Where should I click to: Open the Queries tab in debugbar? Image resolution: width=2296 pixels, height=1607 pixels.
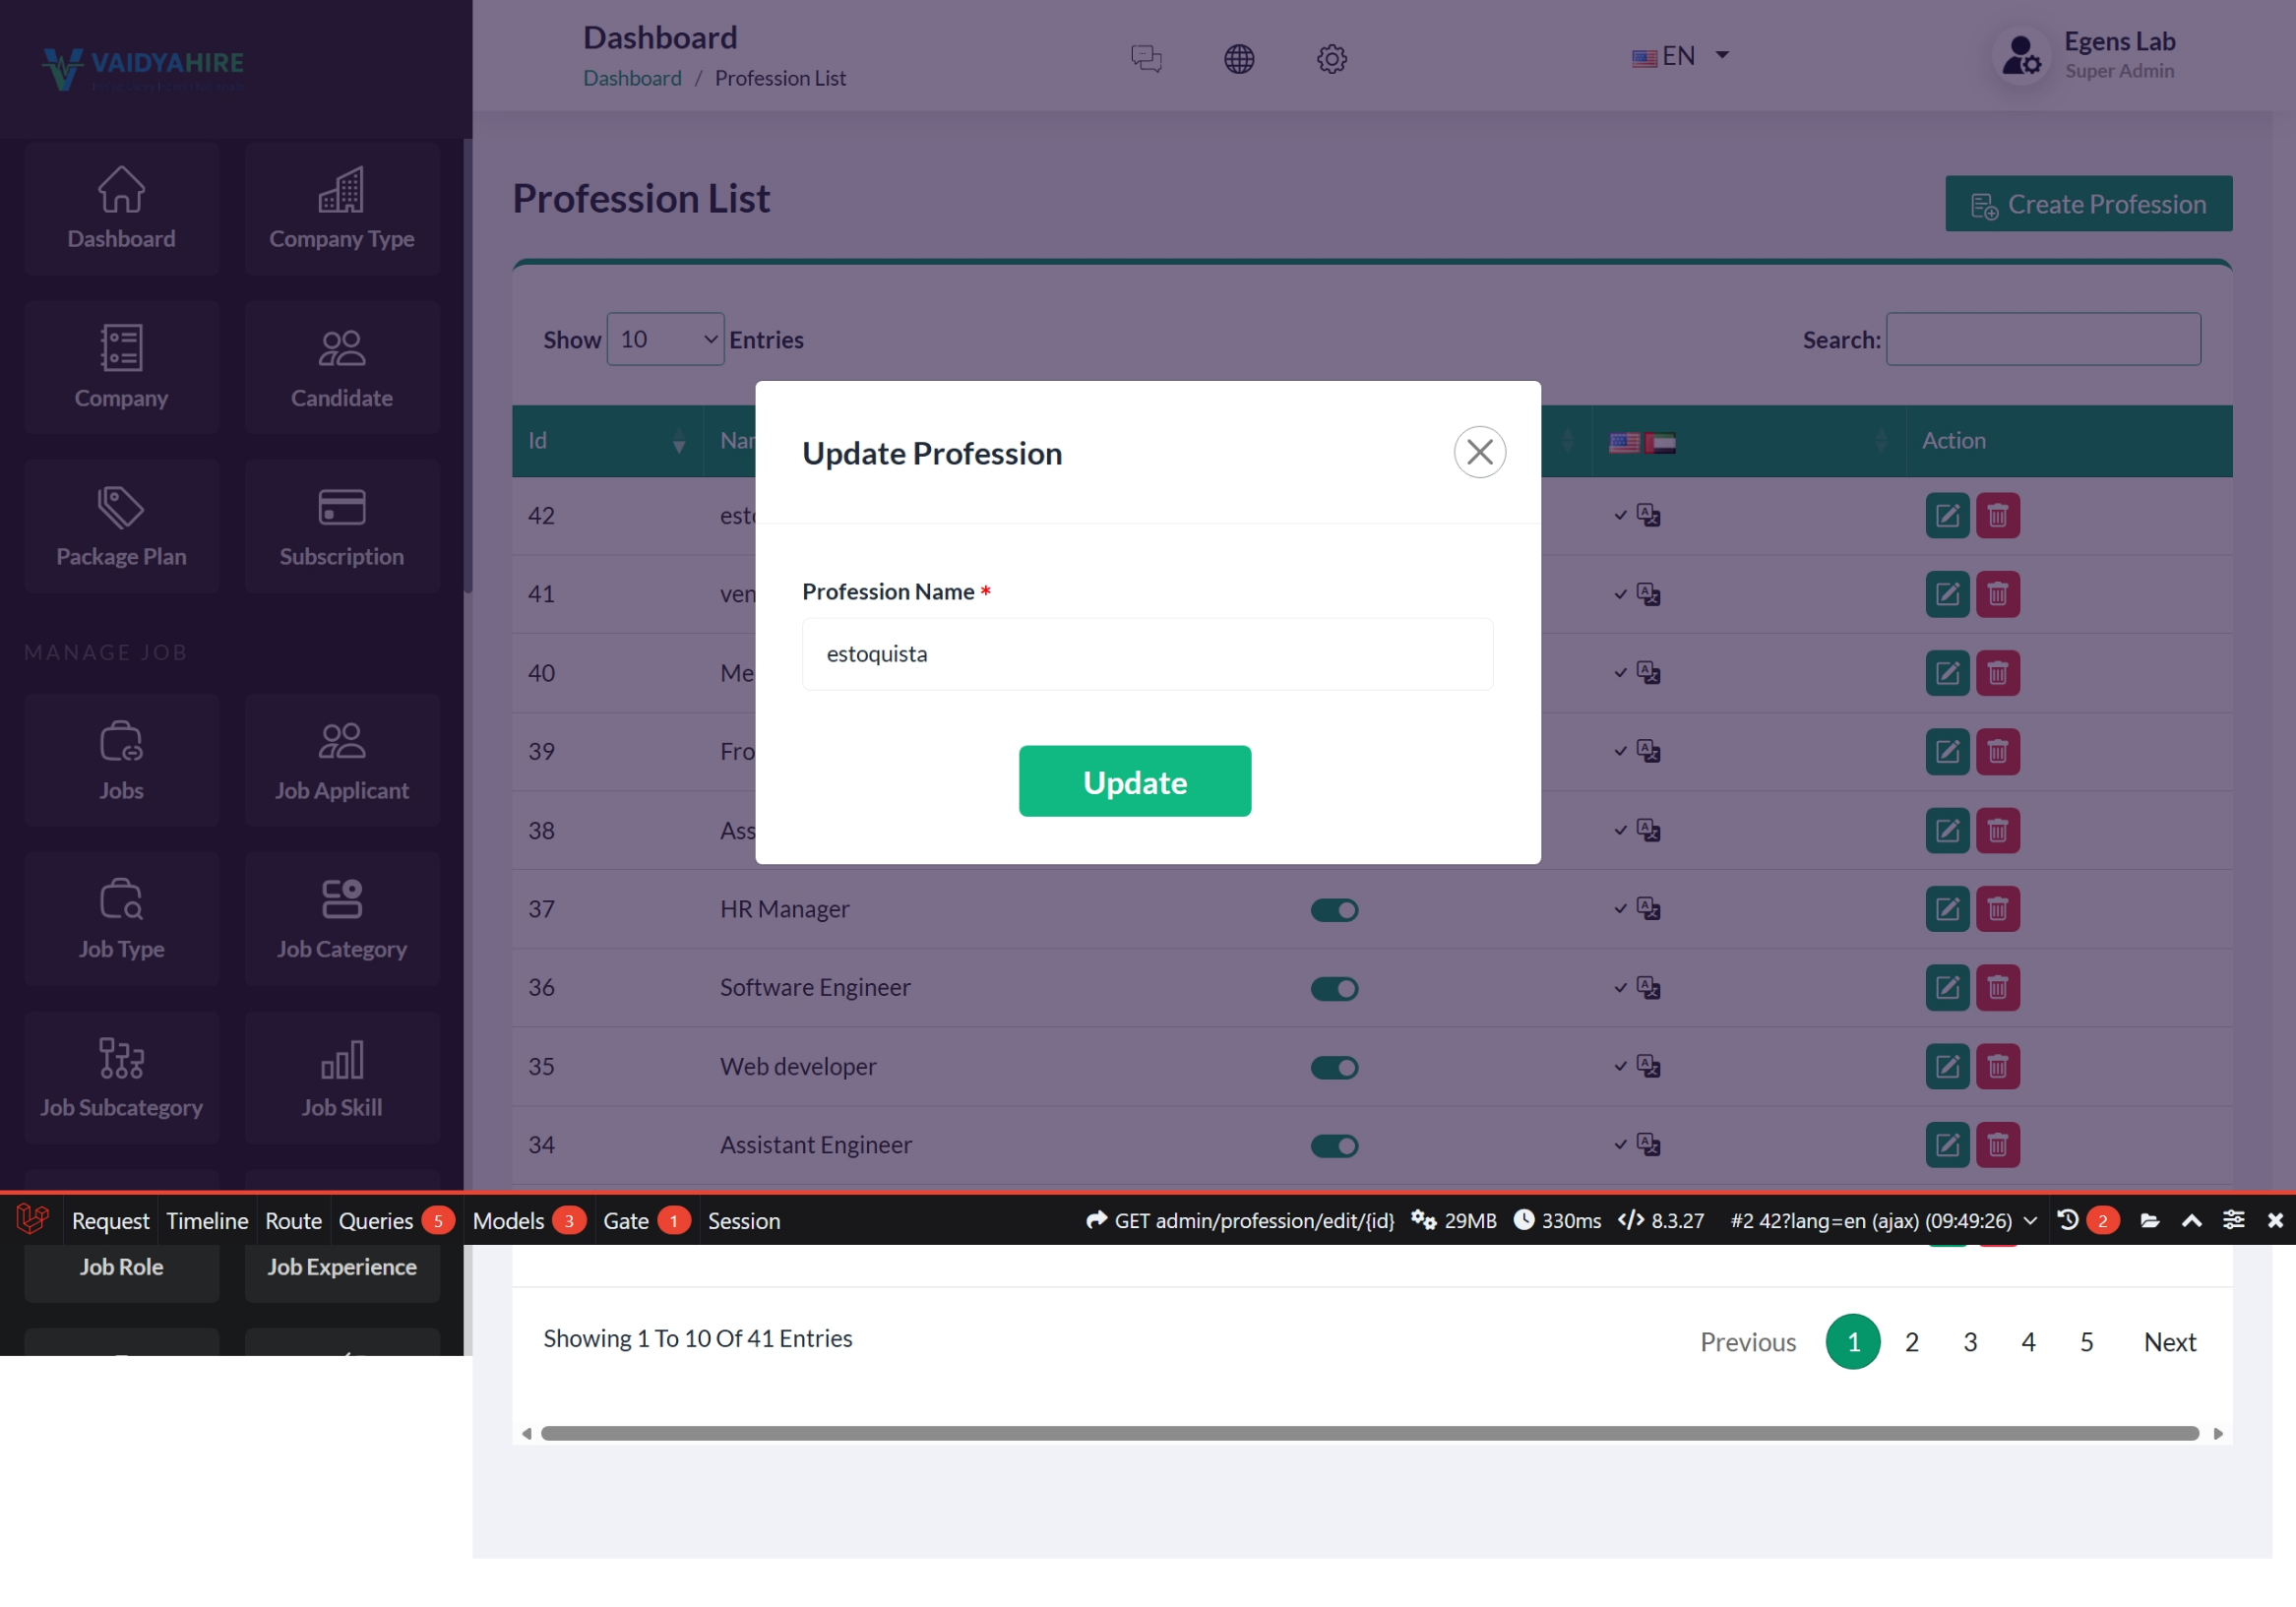pyautogui.click(x=376, y=1220)
